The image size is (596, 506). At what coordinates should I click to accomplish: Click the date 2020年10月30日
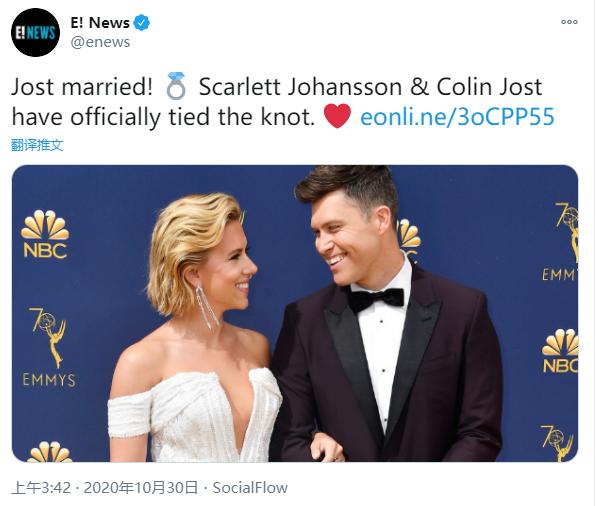pos(141,487)
